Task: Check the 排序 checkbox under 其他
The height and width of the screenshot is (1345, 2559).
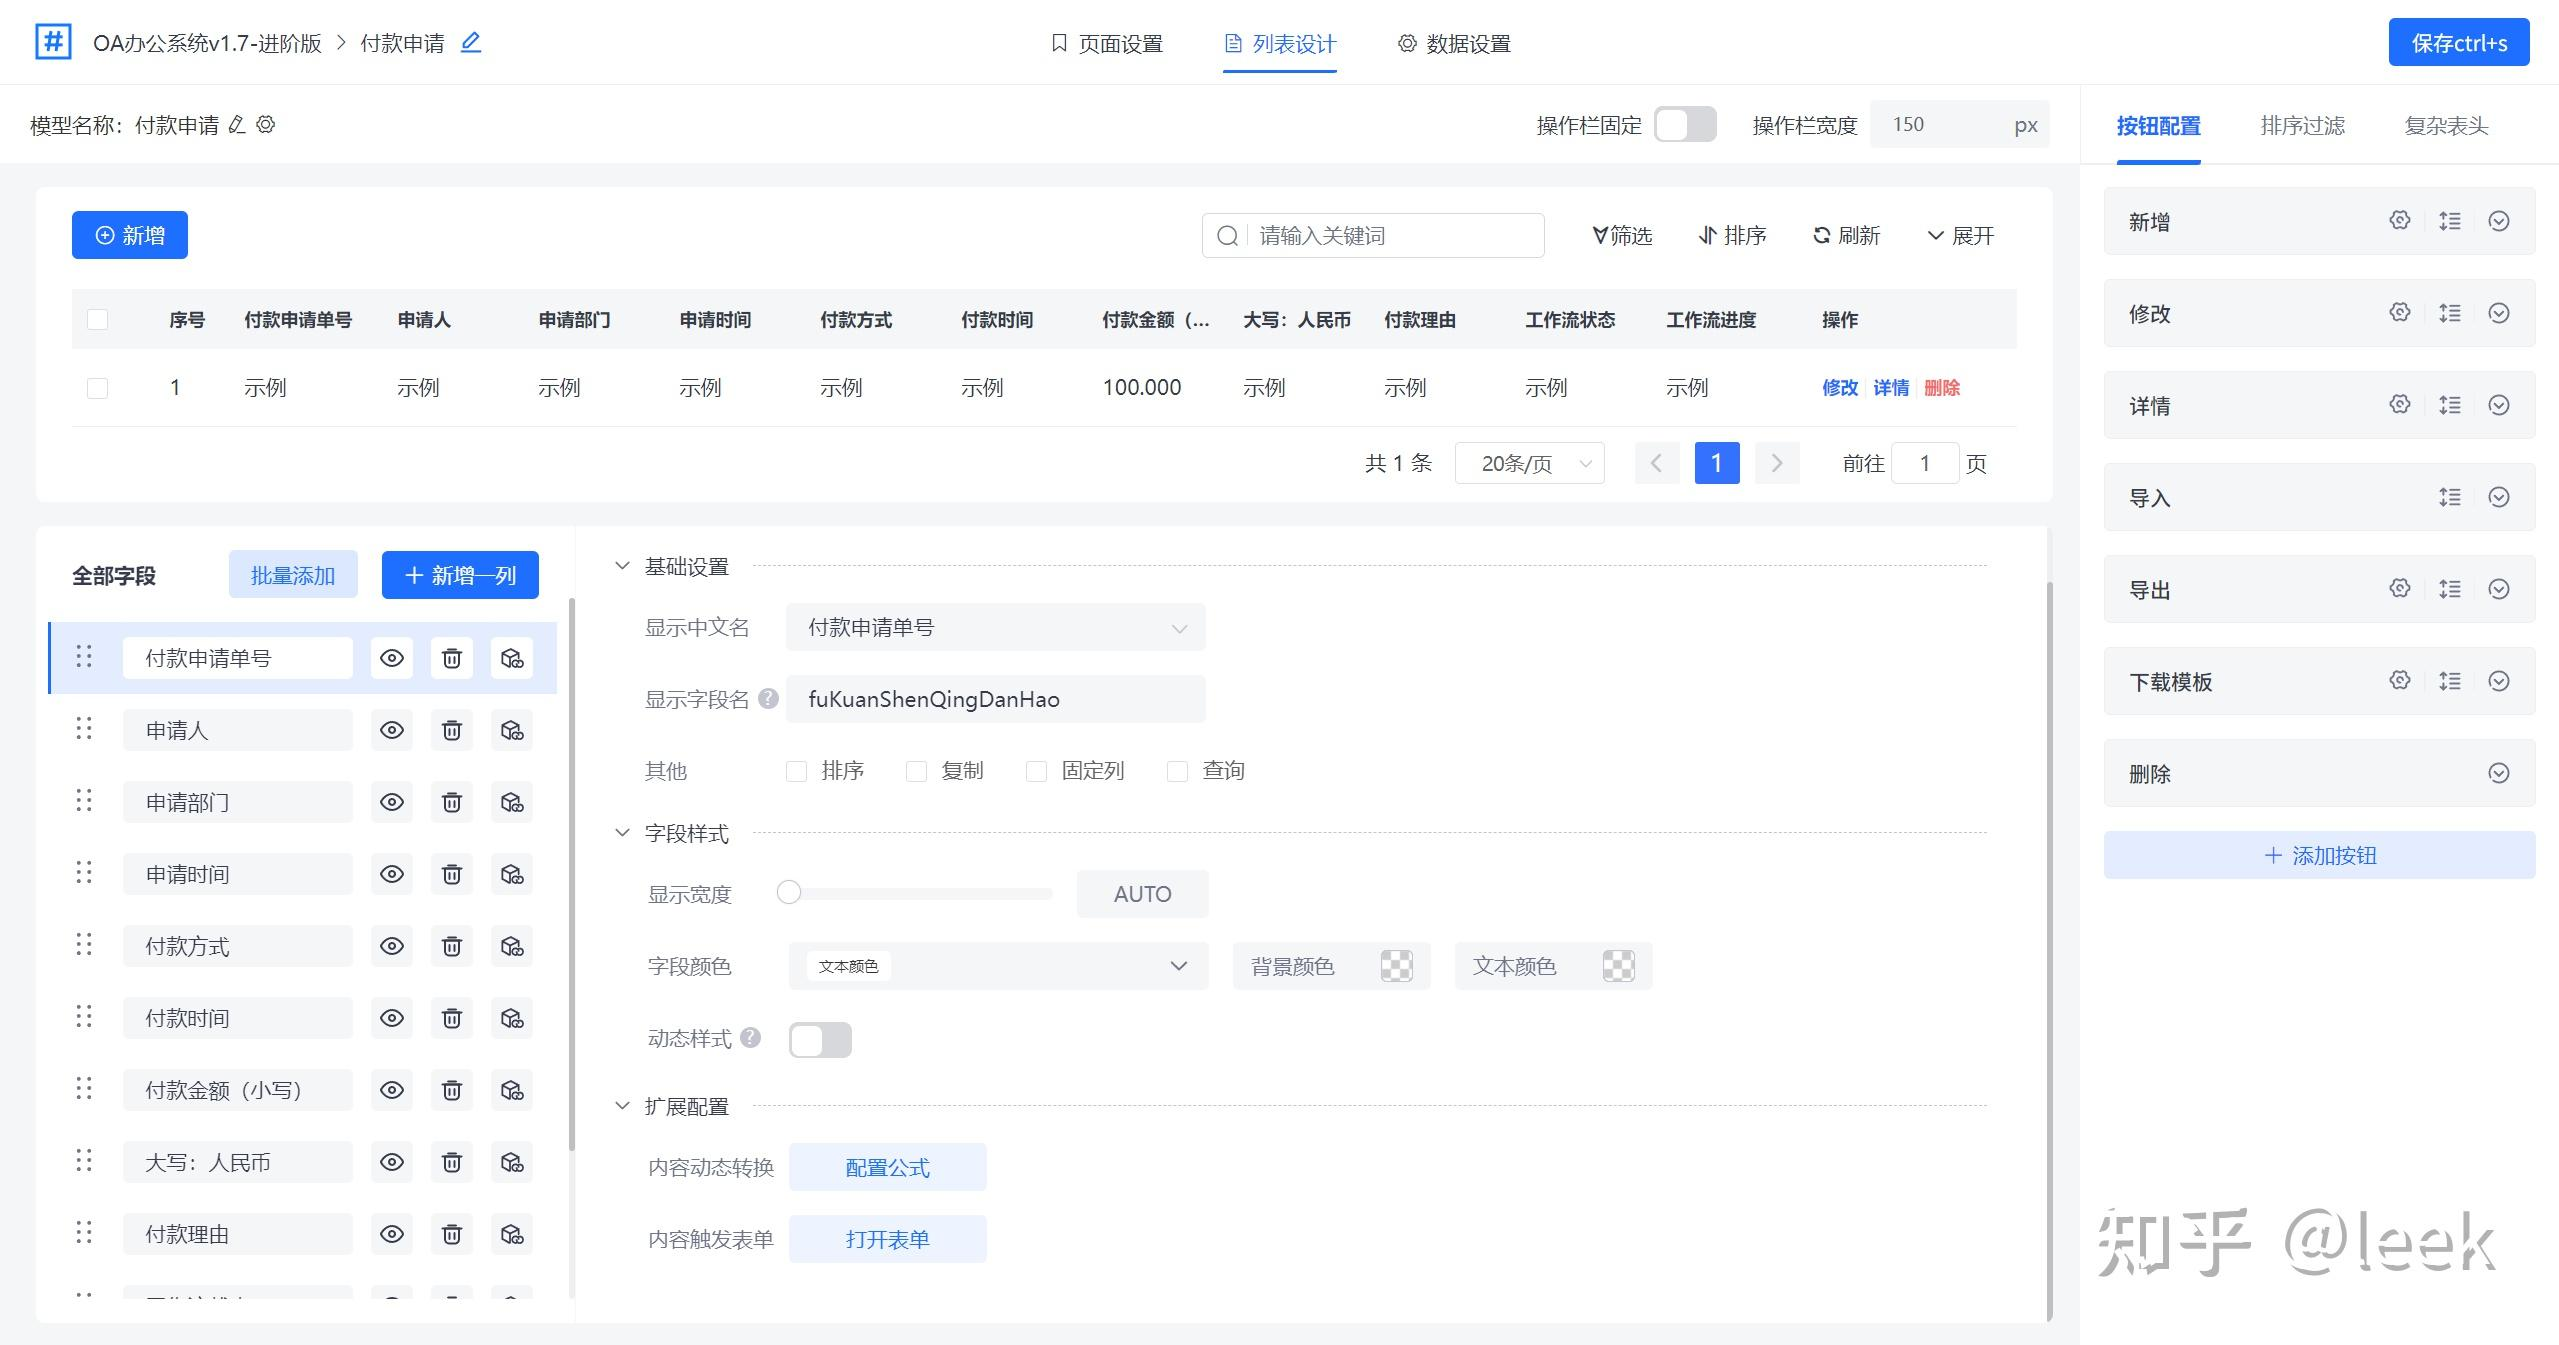Action: tap(797, 771)
